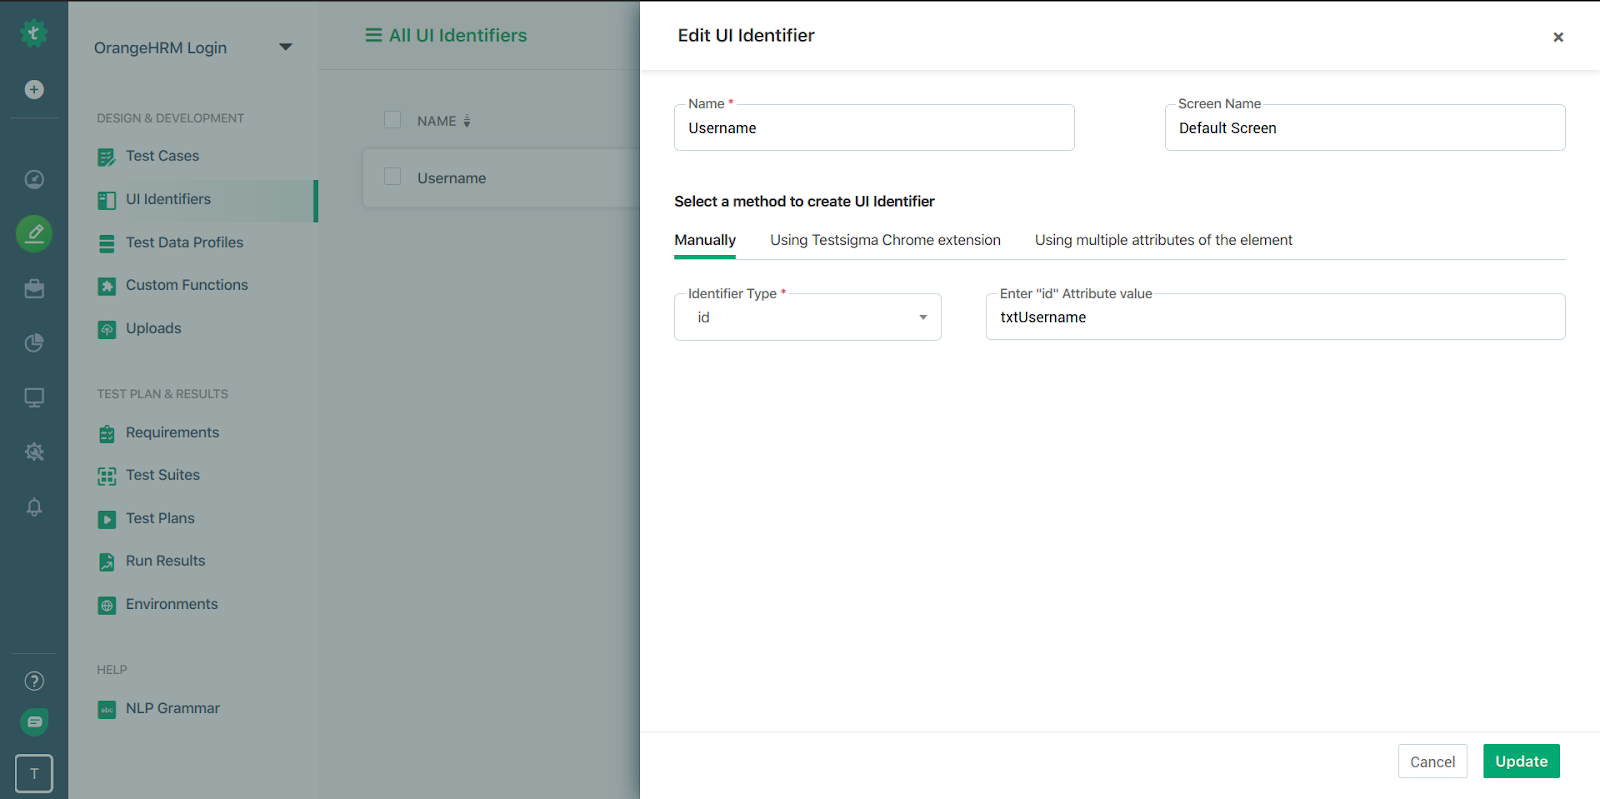Open the dashboard gauge icon
Image resolution: width=1600 pixels, height=799 pixels.
click(34, 179)
